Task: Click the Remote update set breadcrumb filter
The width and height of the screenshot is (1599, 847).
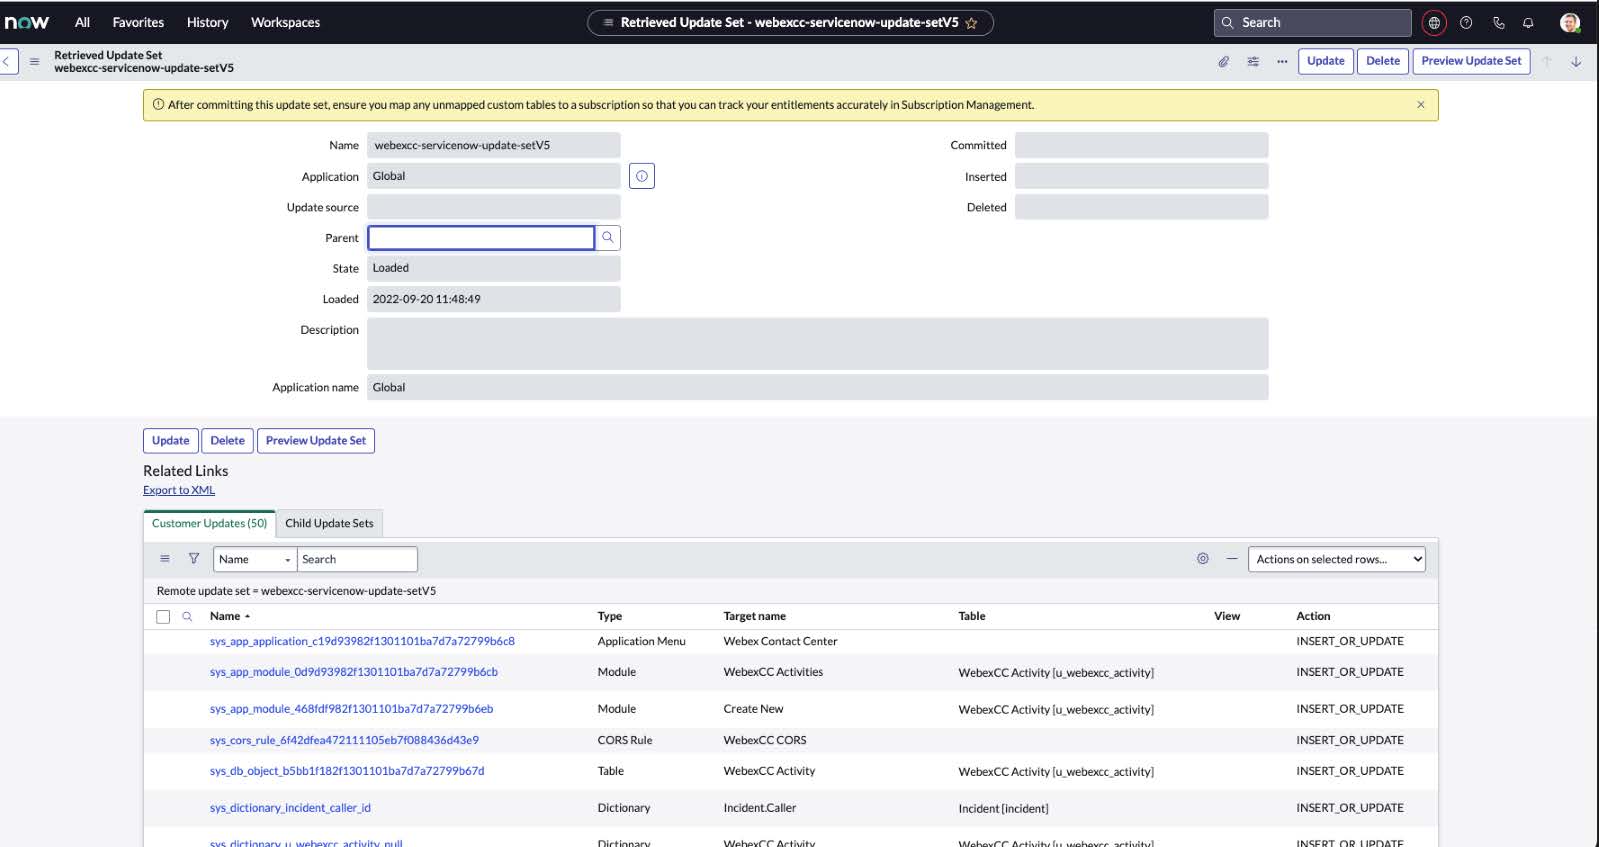Action: [296, 591]
